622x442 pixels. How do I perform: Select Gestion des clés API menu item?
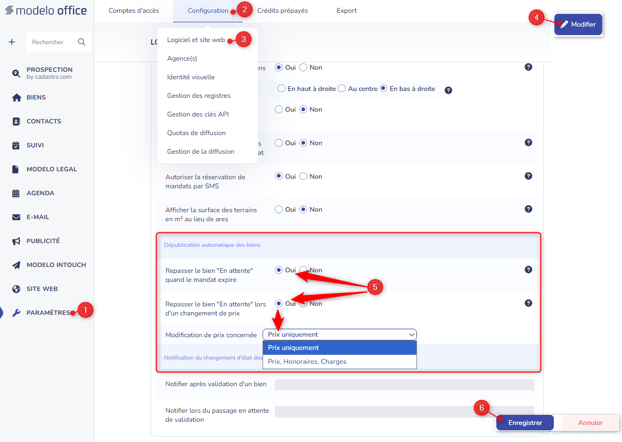pyautogui.click(x=198, y=114)
